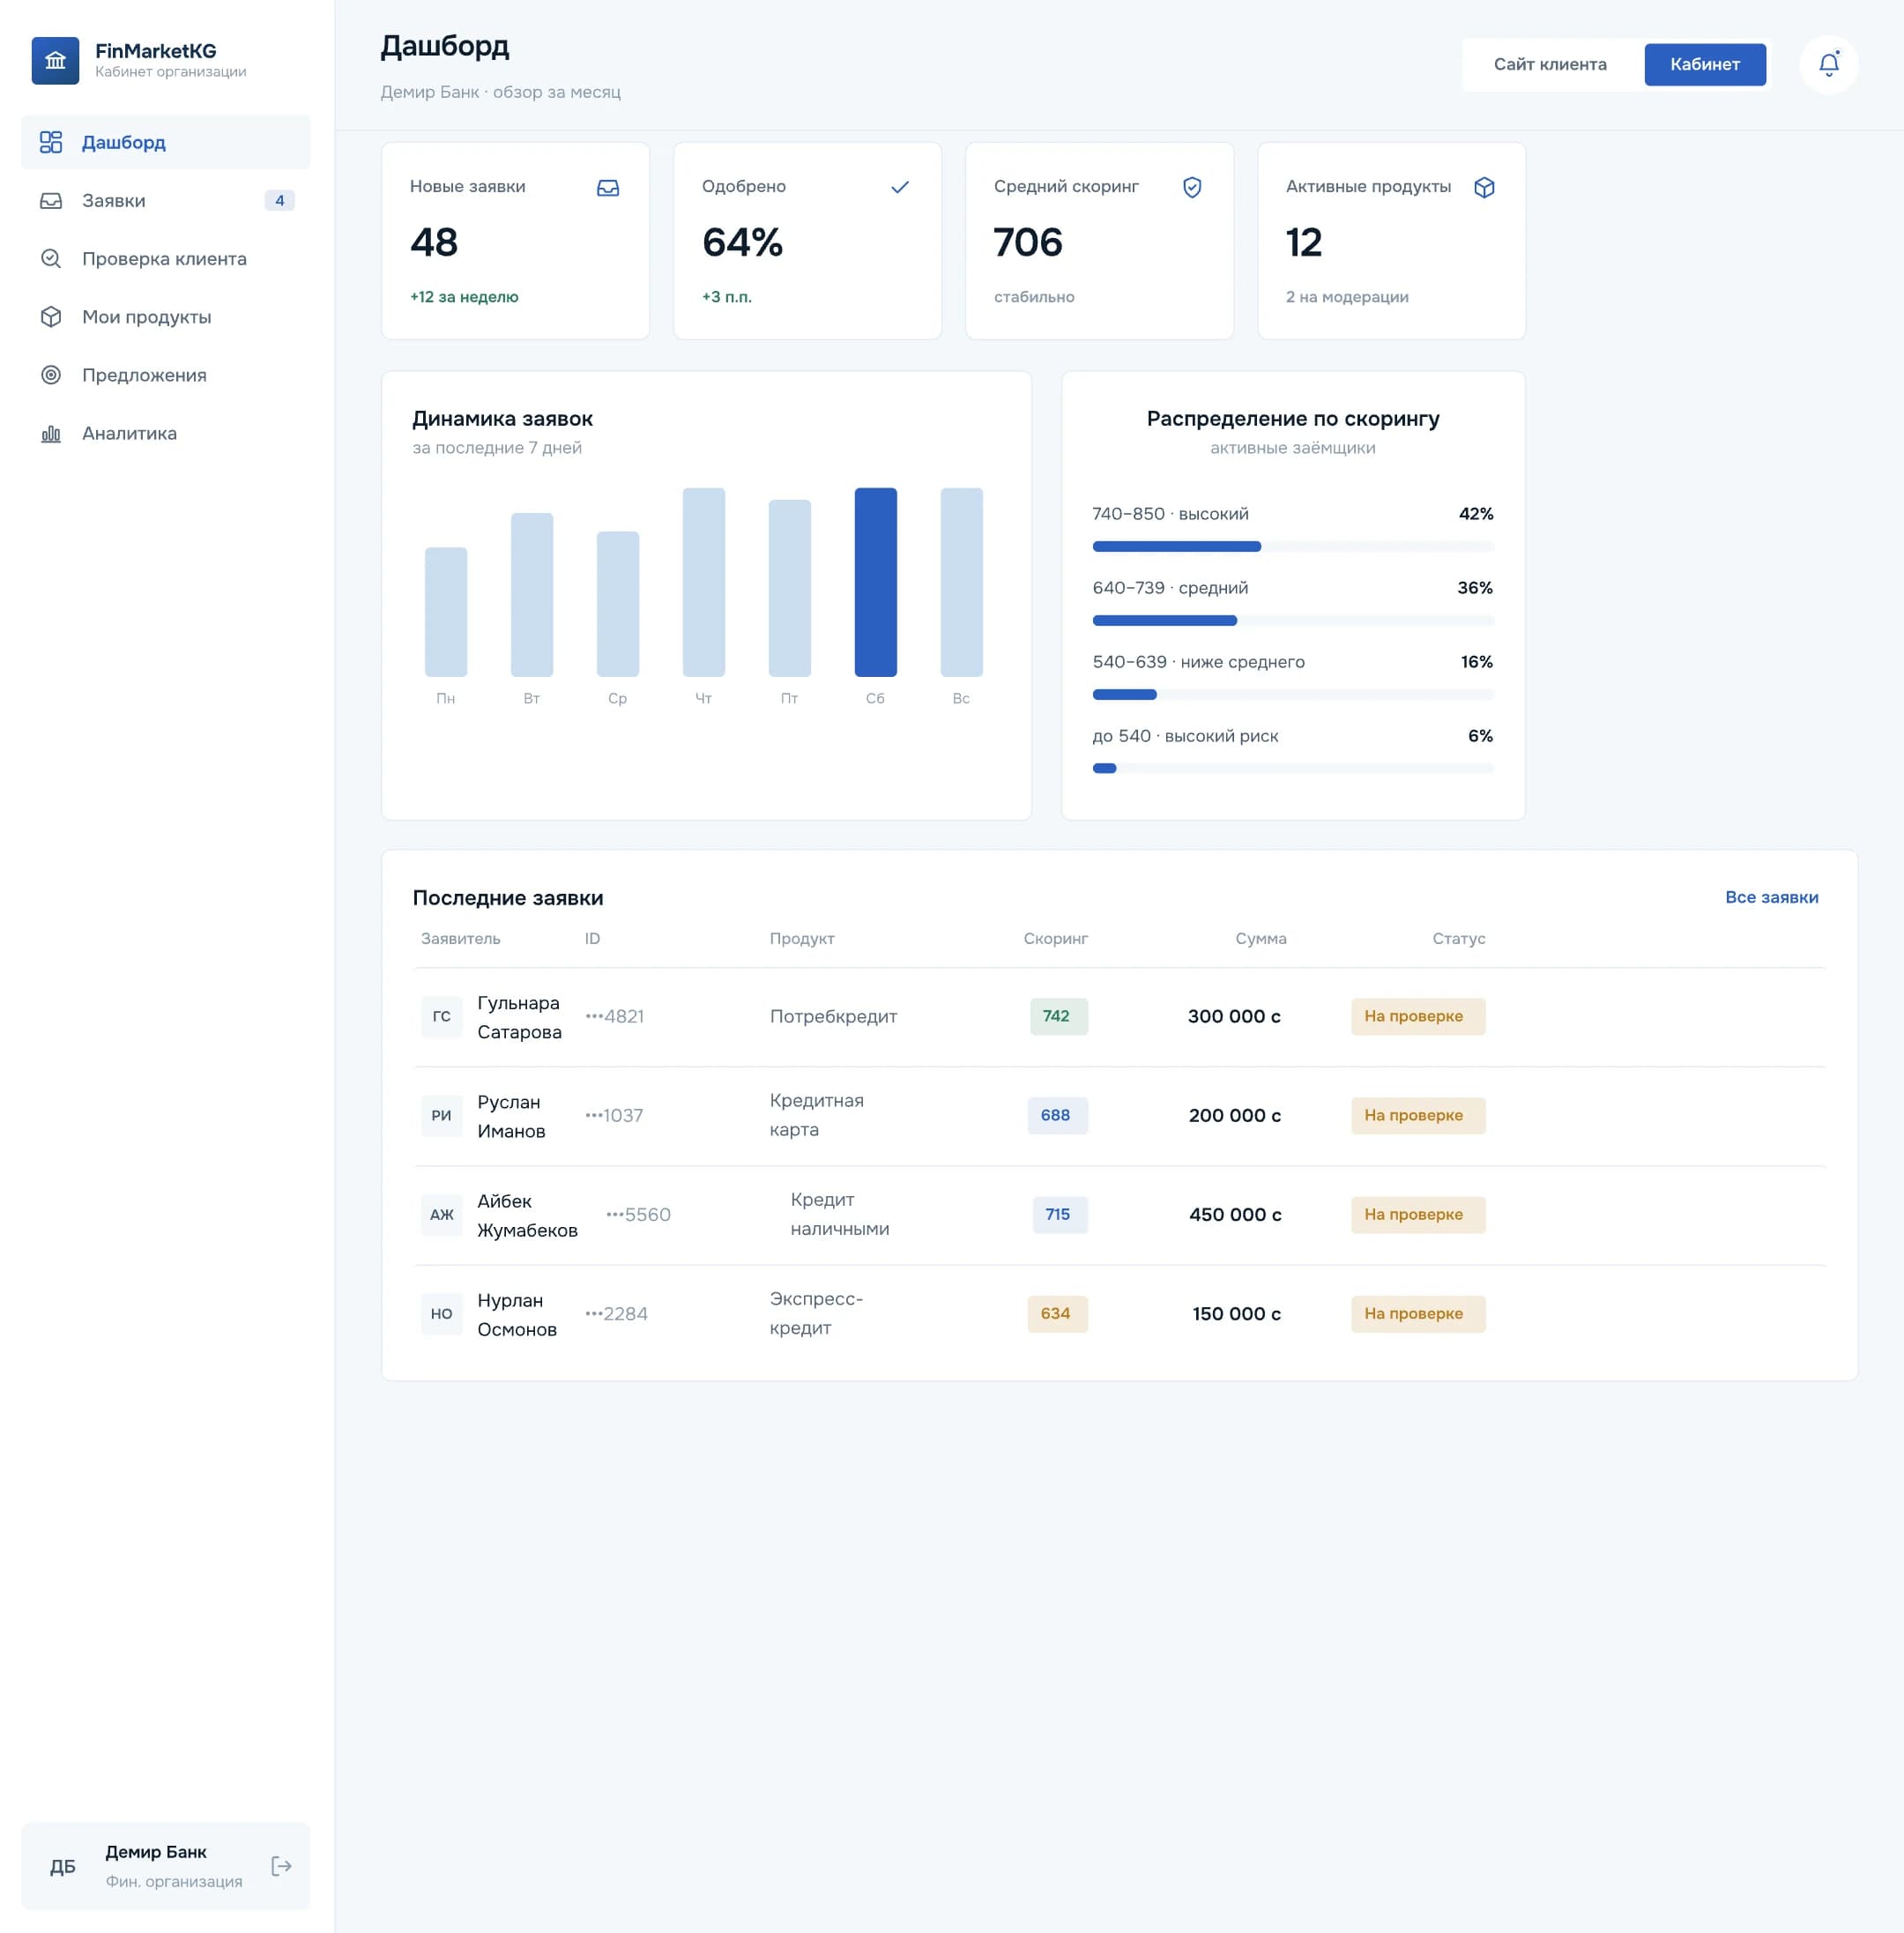The image size is (1904, 1933).
Task: Click the 540–639 ниже среднего progress bar
Action: (1293, 694)
